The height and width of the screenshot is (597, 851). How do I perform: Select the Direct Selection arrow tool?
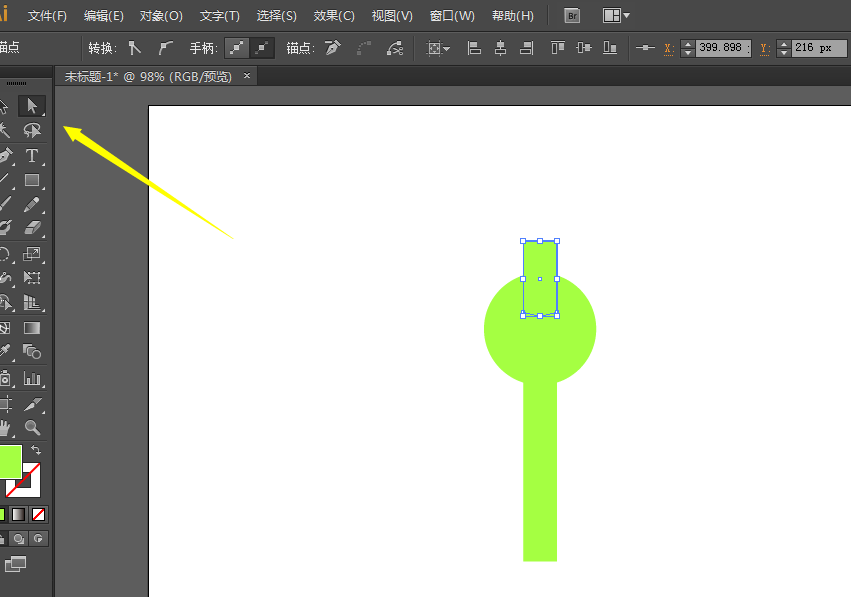[32, 105]
